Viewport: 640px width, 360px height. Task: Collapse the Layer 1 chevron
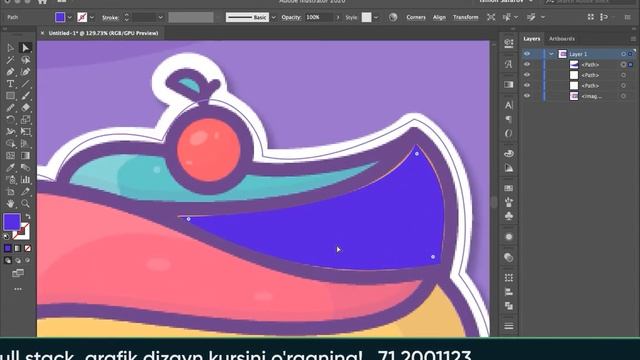point(551,54)
